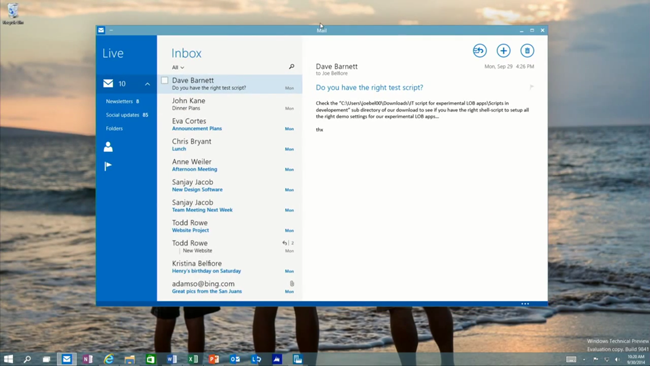Click the reply indicator on the Todd Rowe New Website row
The height and width of the screenshot is (366, 650).
284,243
